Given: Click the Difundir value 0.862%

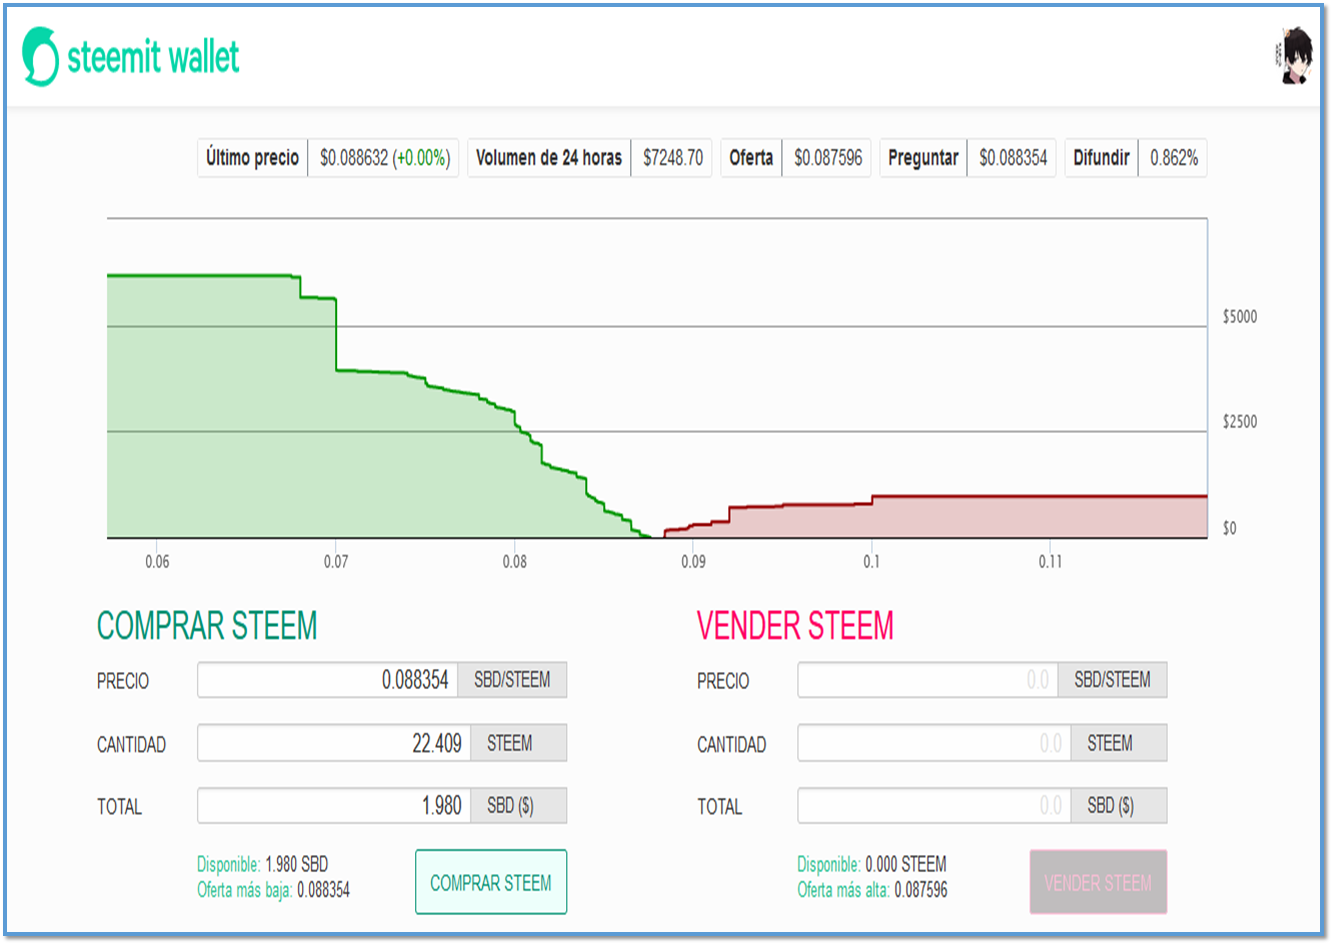Looking at the screenshot, I should (1174, 158).
